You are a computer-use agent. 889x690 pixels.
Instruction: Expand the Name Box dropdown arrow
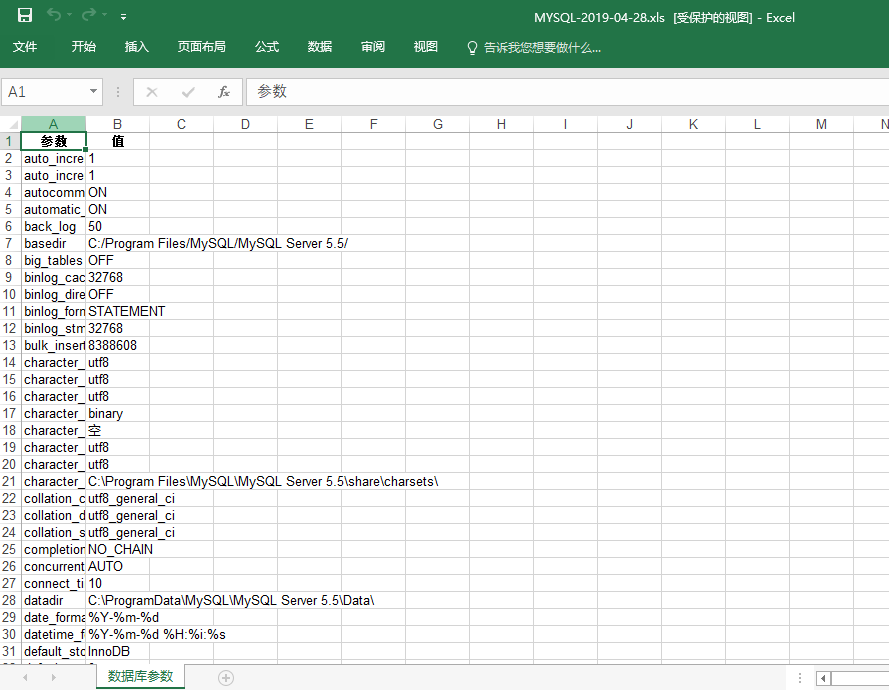pos(94,92)
